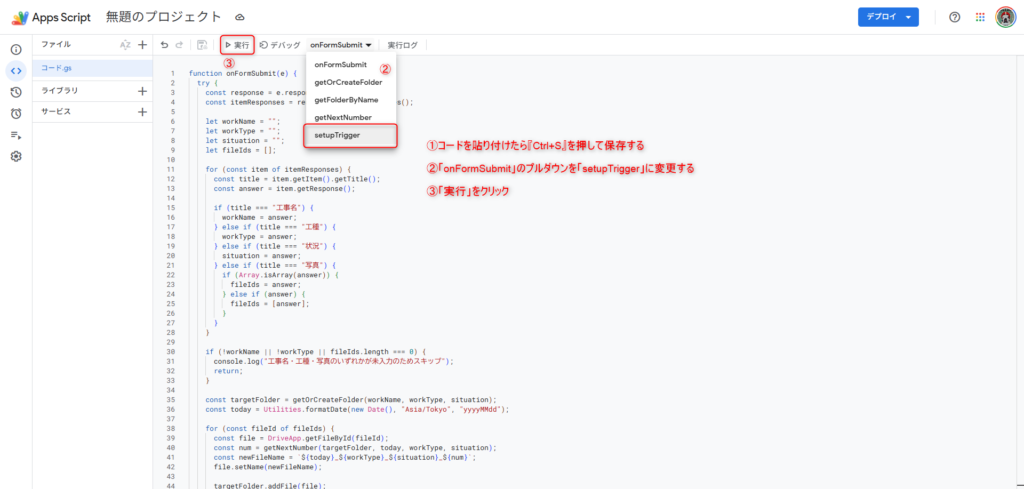Open Project Settings gear icon

pos(16,156)
